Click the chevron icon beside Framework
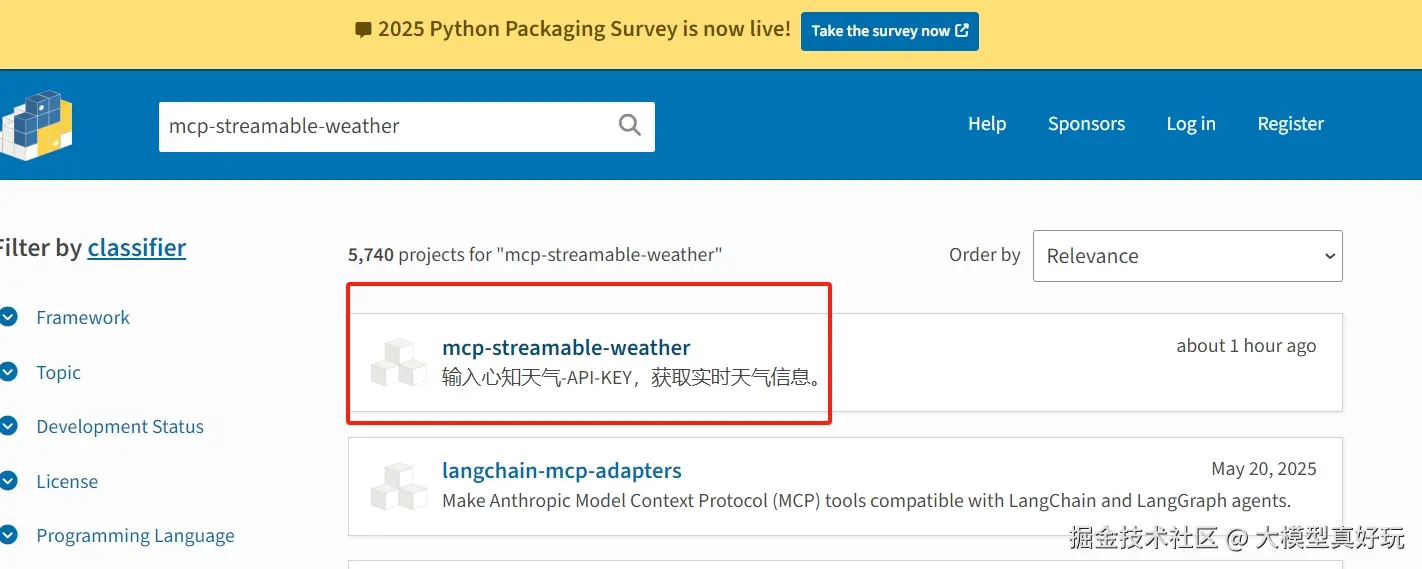The width and height of the screenshot is (1422, 569). 9,318
